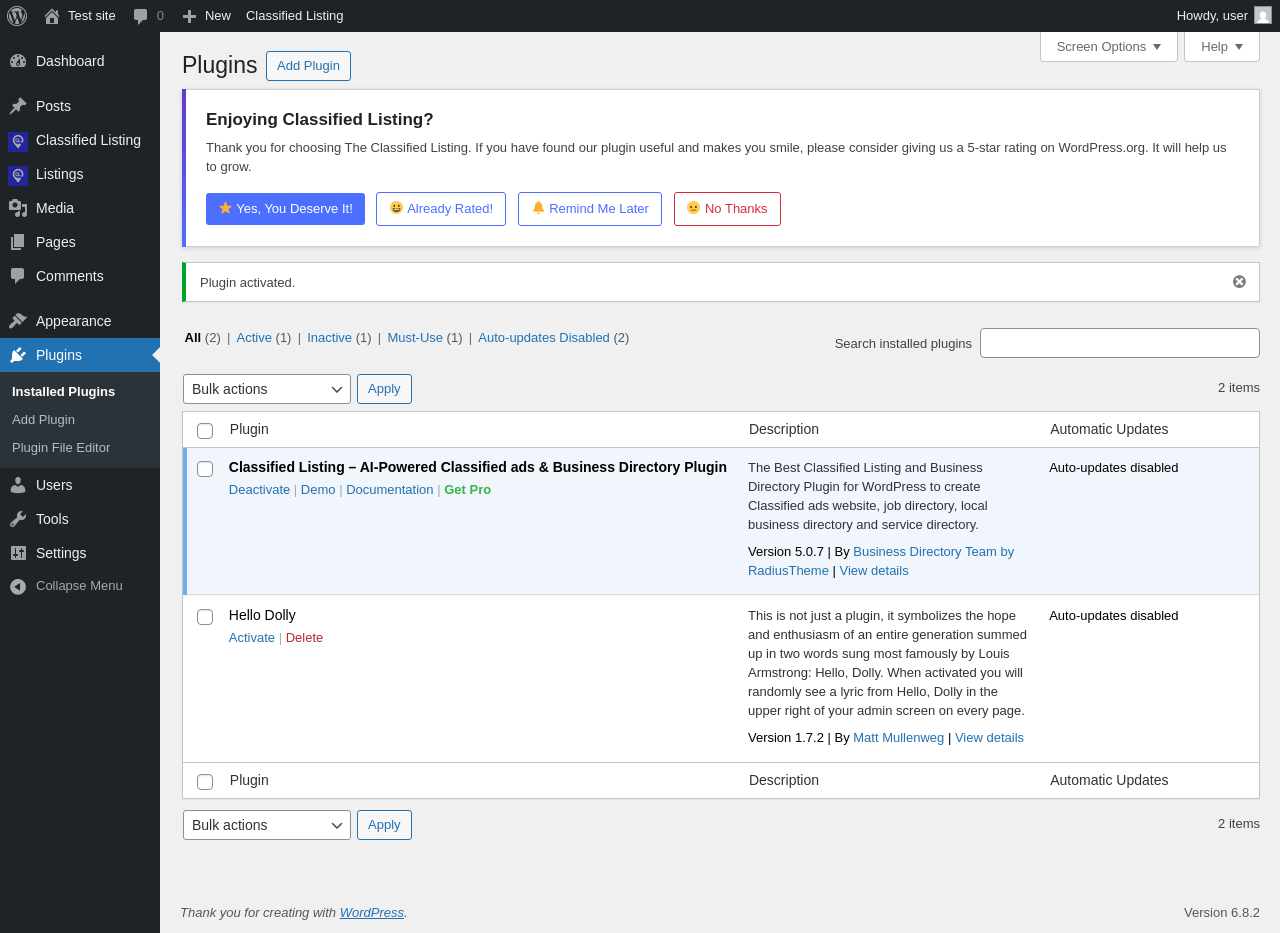Open Classified Listing admin bar item
This screenshot has height=933, width=1280.
click(x=295, y=16)
